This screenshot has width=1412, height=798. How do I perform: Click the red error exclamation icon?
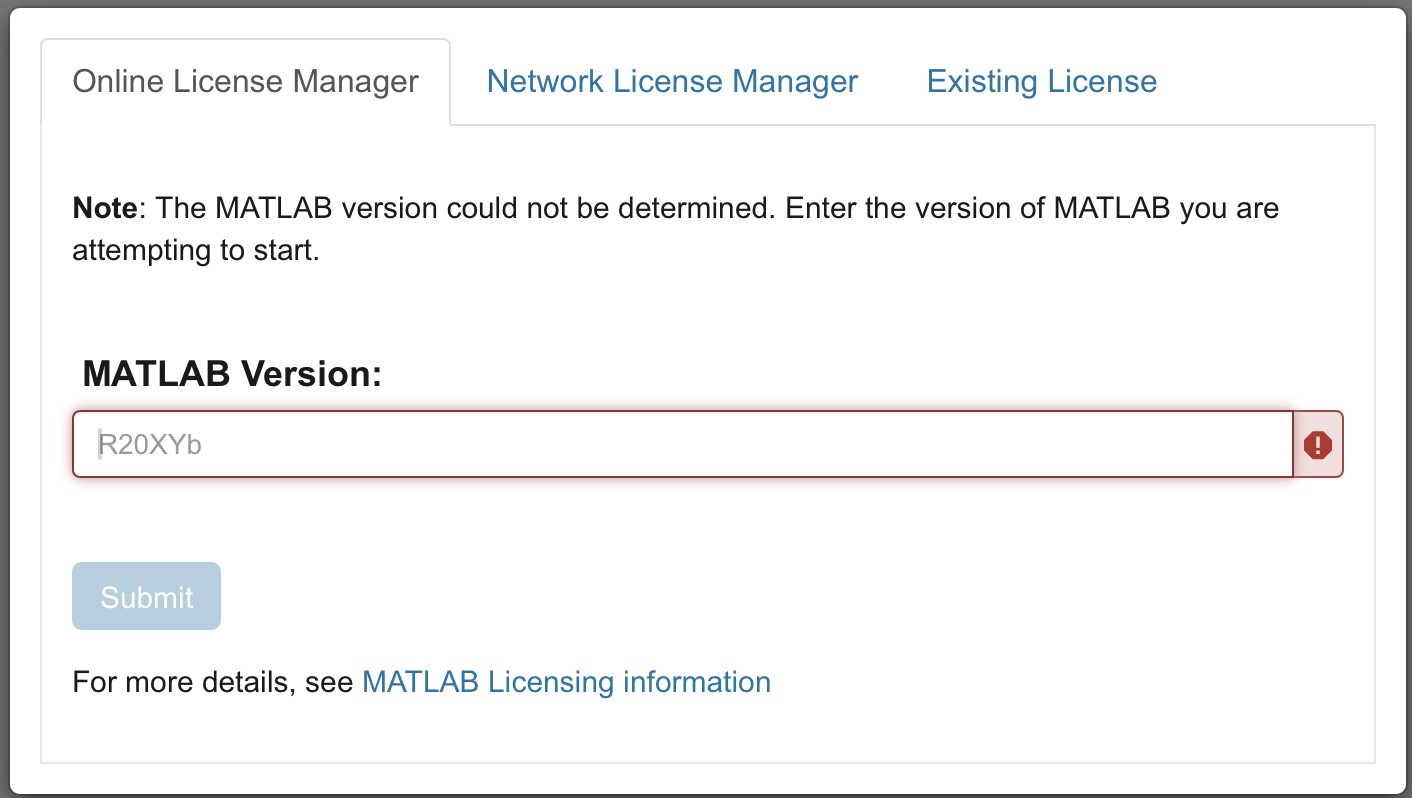(1318, 444)
